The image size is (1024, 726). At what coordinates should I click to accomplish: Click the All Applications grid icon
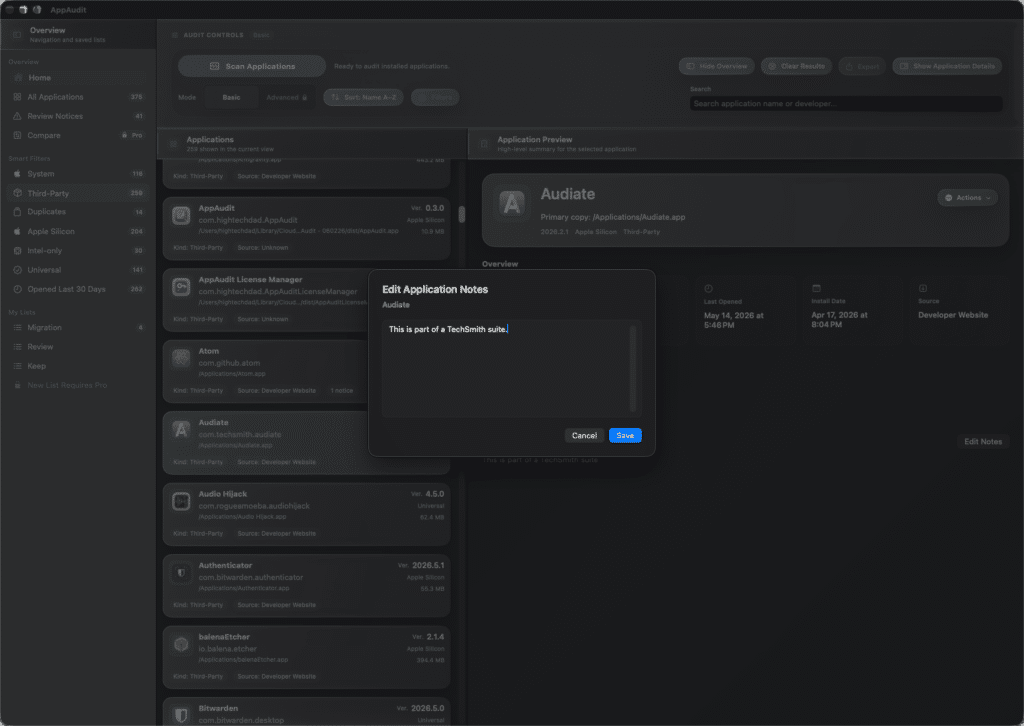18,97
